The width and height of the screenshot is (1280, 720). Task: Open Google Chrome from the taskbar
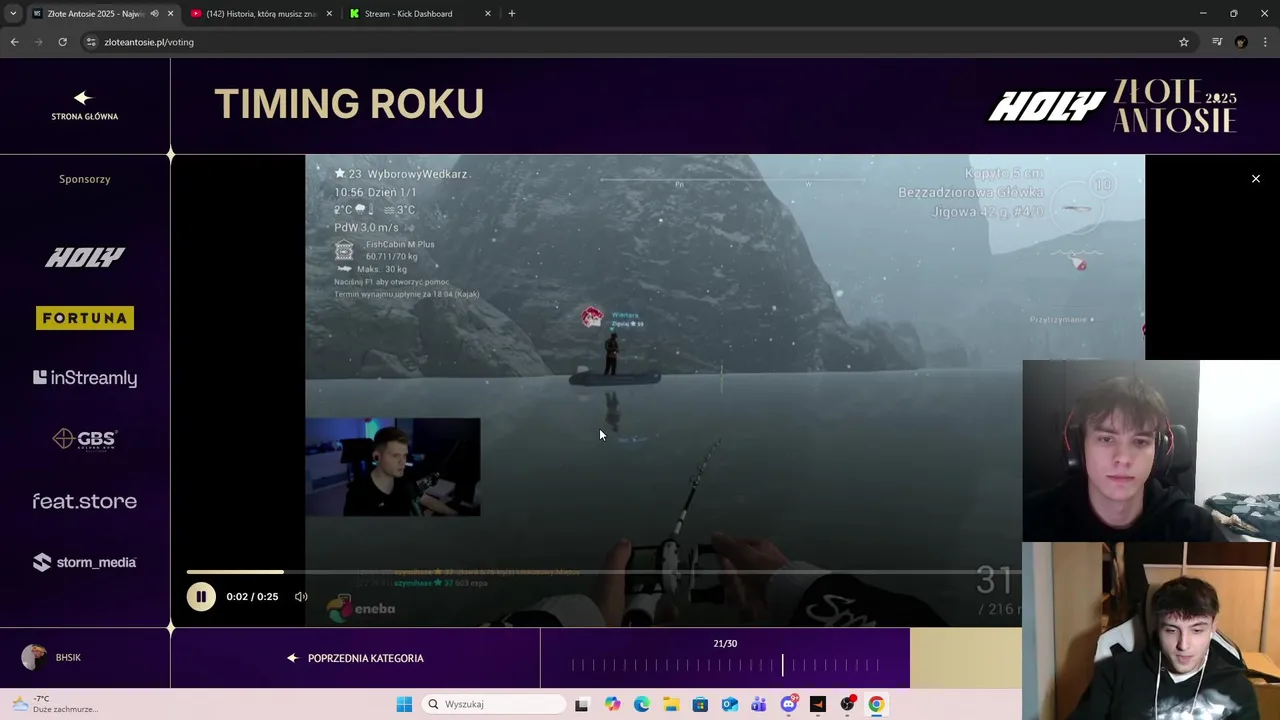[876, 704]
